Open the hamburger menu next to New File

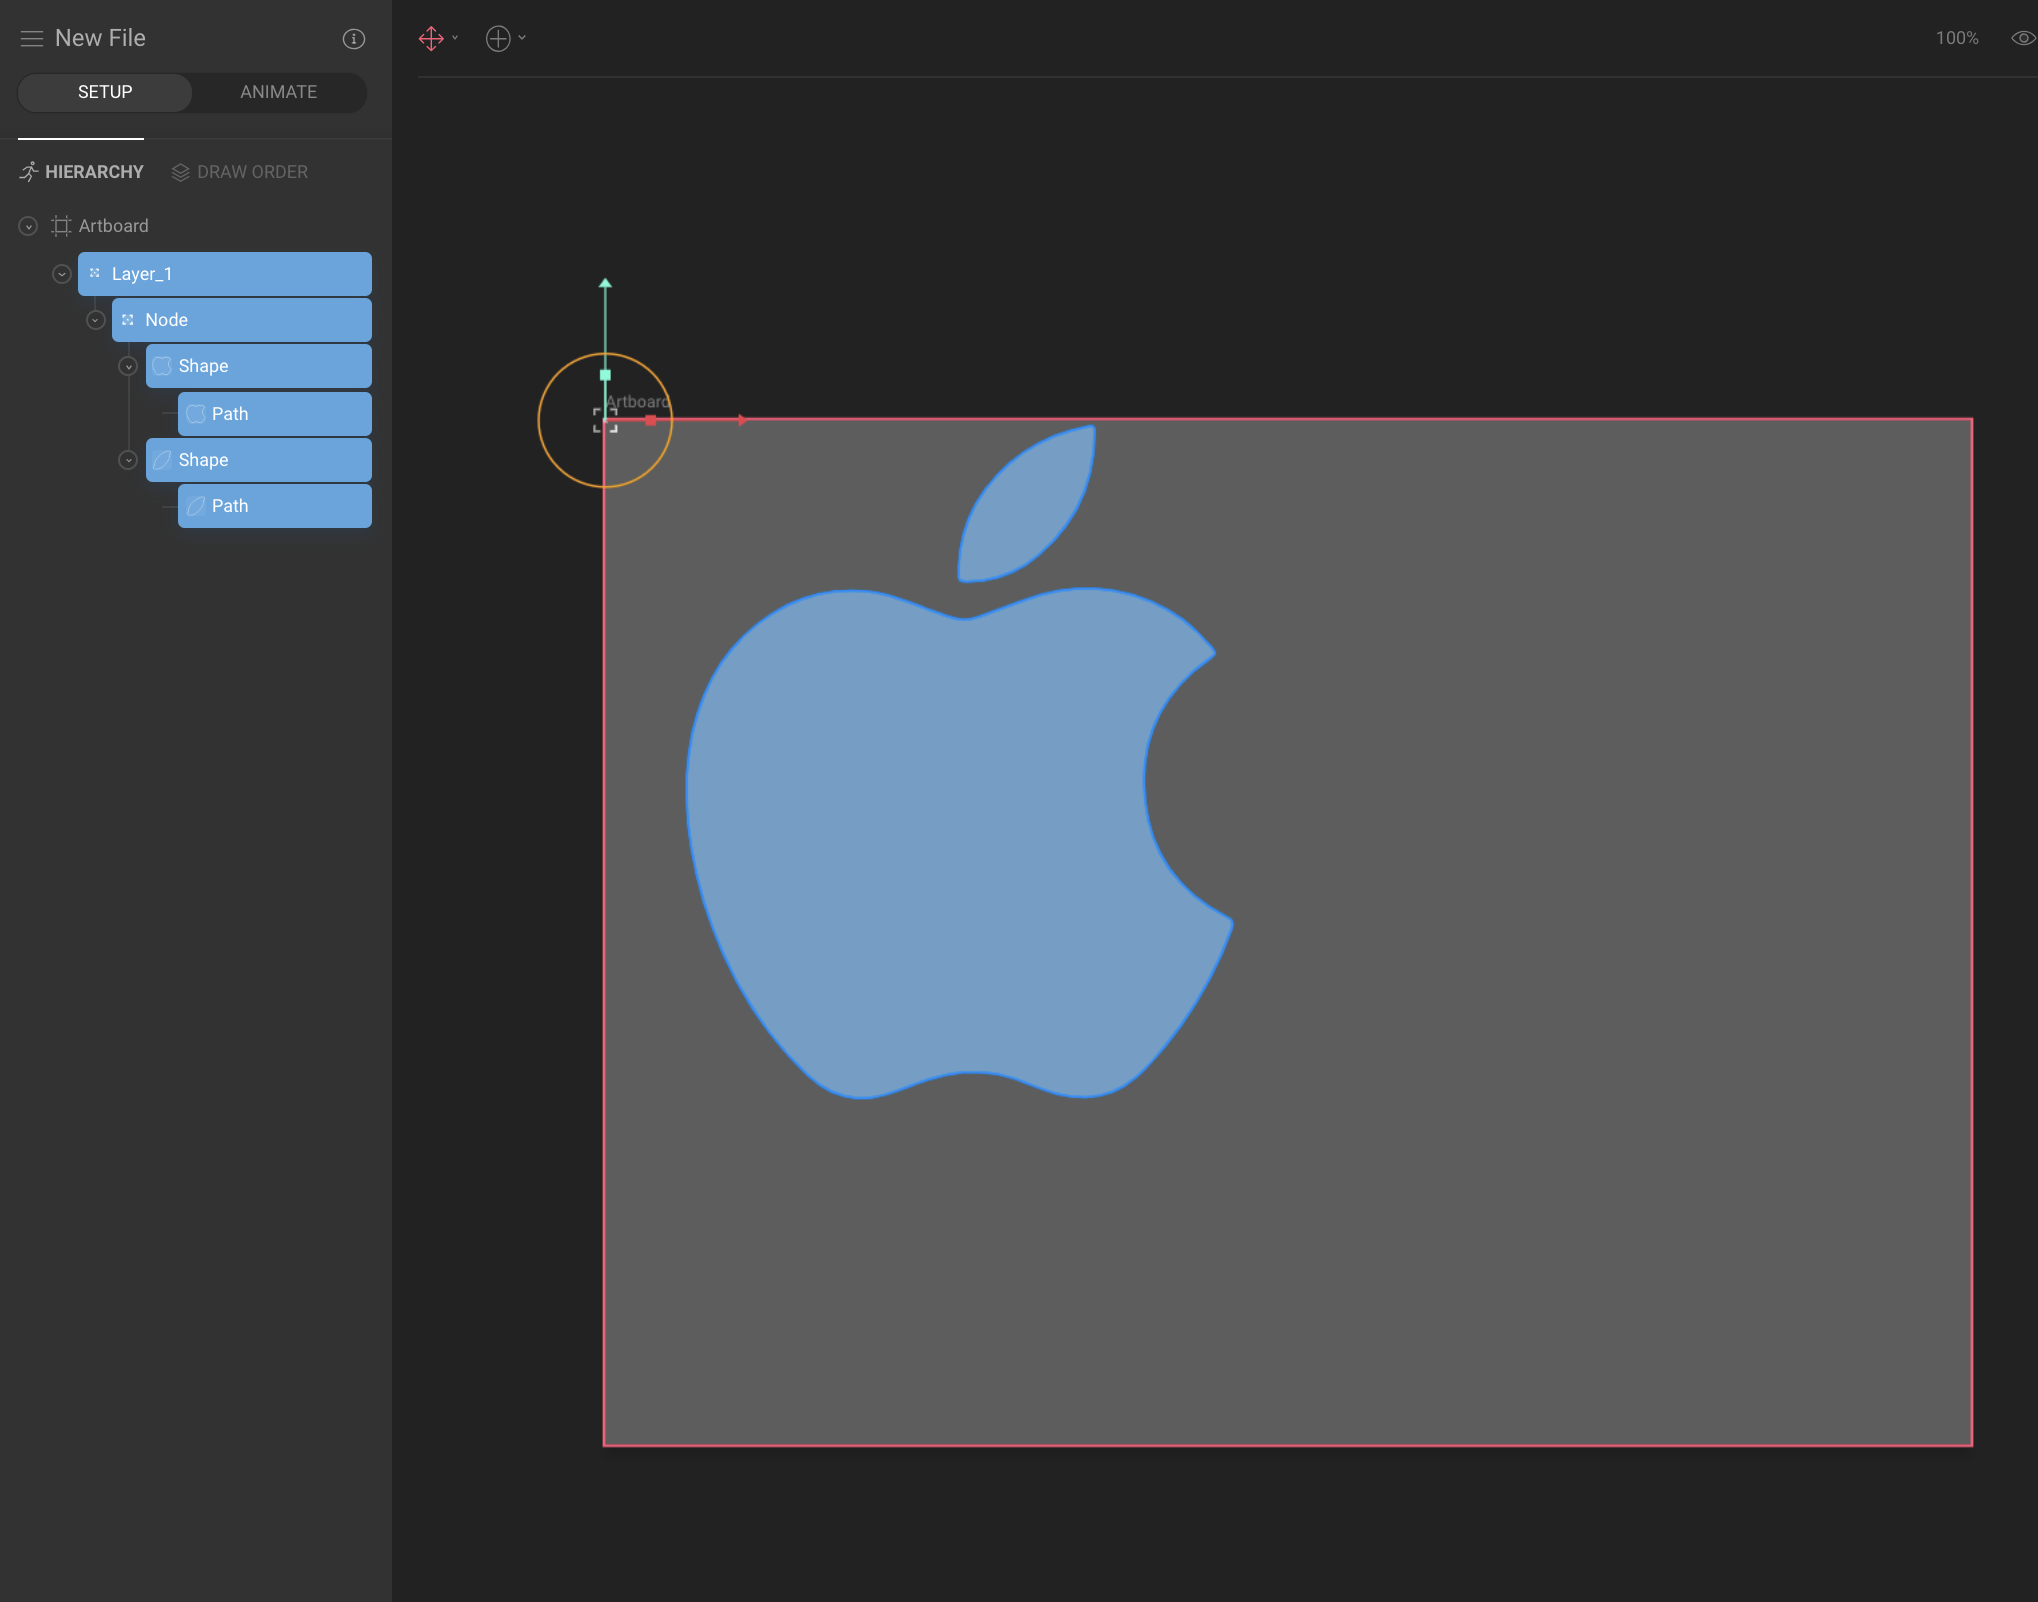[32, 38]
